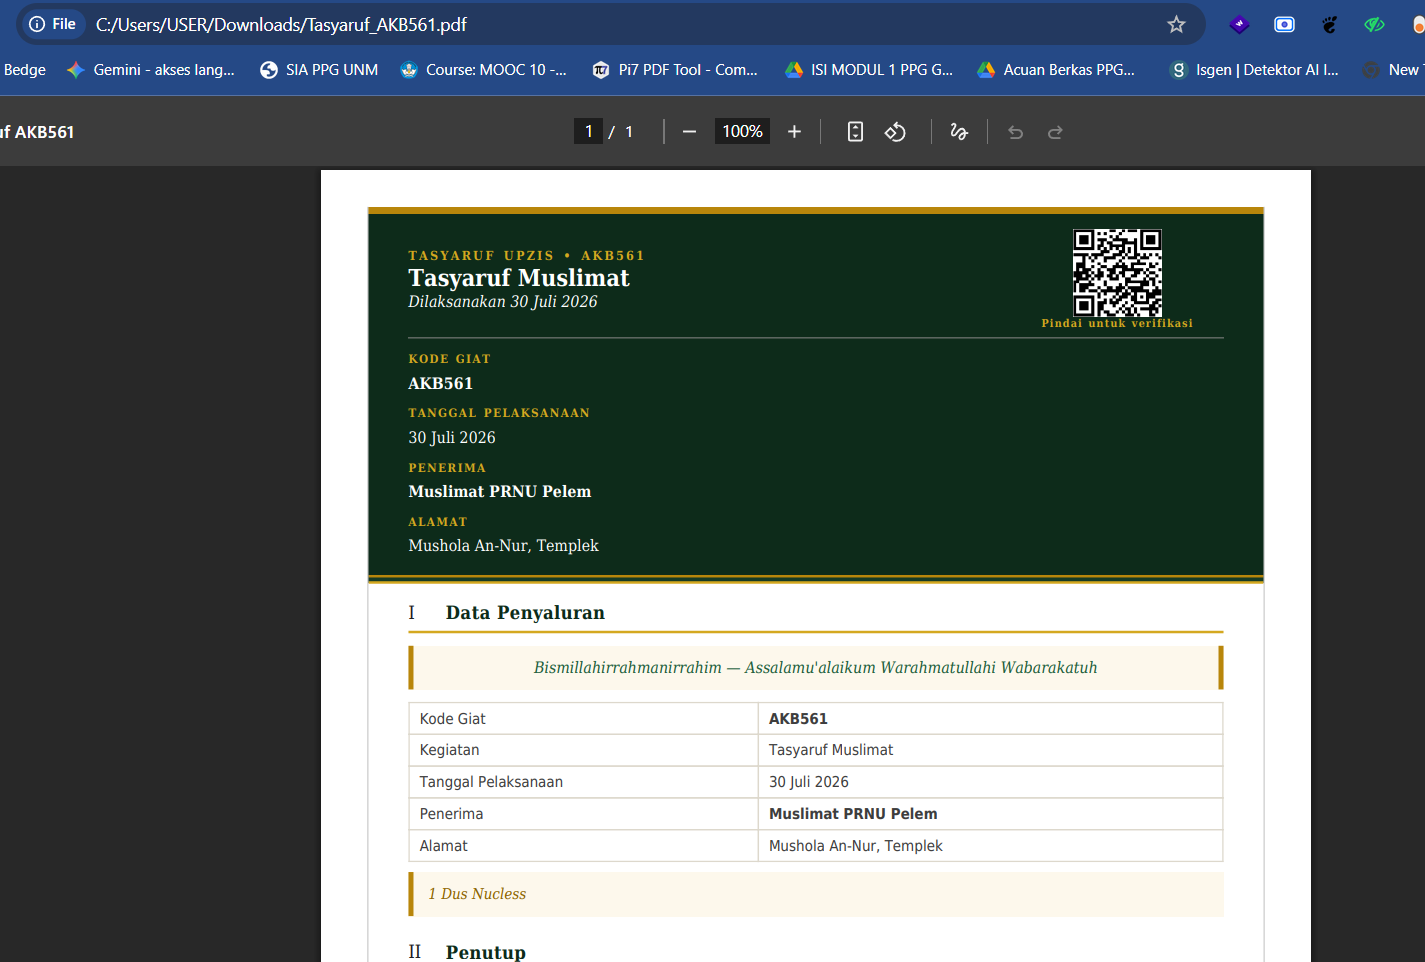Zoom in the PDF with plus button
The height and width of the screenshot is (962, 1425).
(x=794, y=132)
